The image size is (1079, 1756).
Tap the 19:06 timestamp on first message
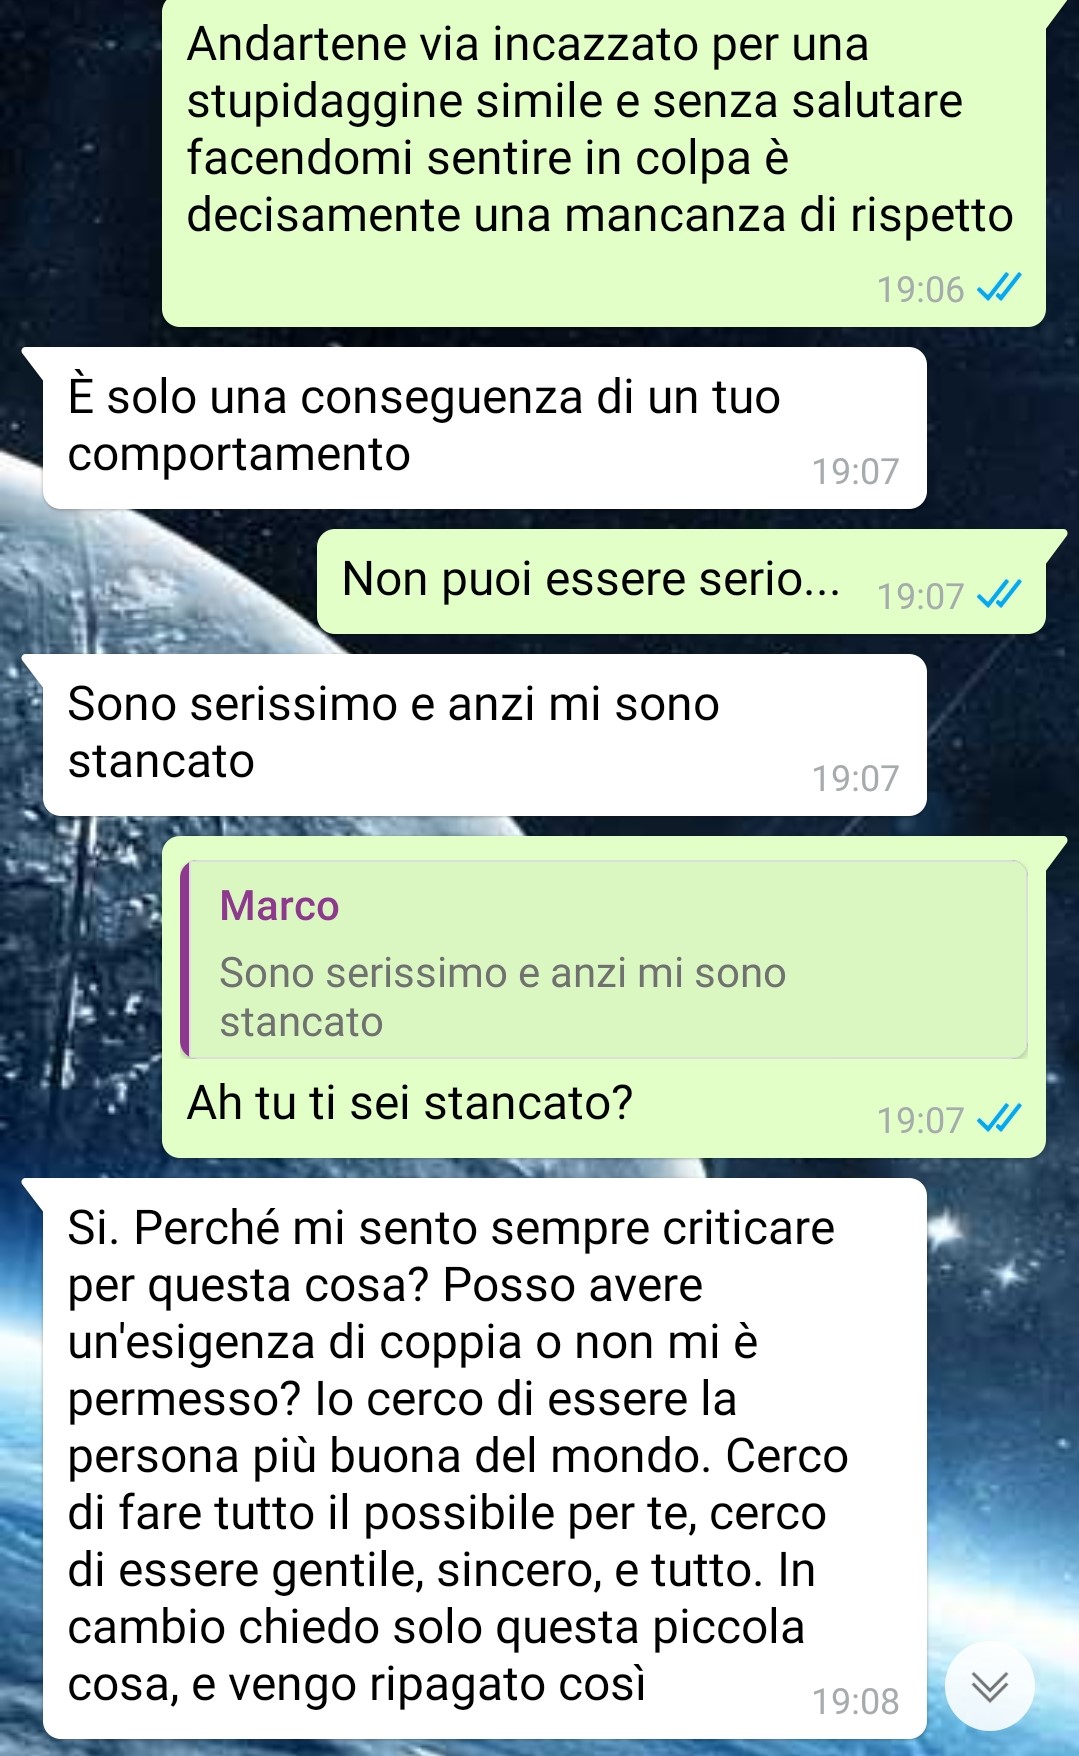pyautogui.click(x=920, y=290)
